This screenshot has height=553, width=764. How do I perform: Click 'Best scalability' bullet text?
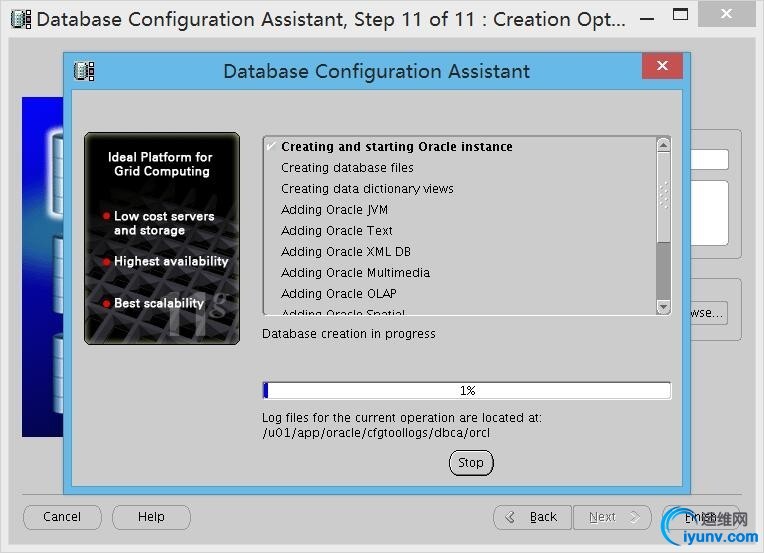(x=159, y=303)
